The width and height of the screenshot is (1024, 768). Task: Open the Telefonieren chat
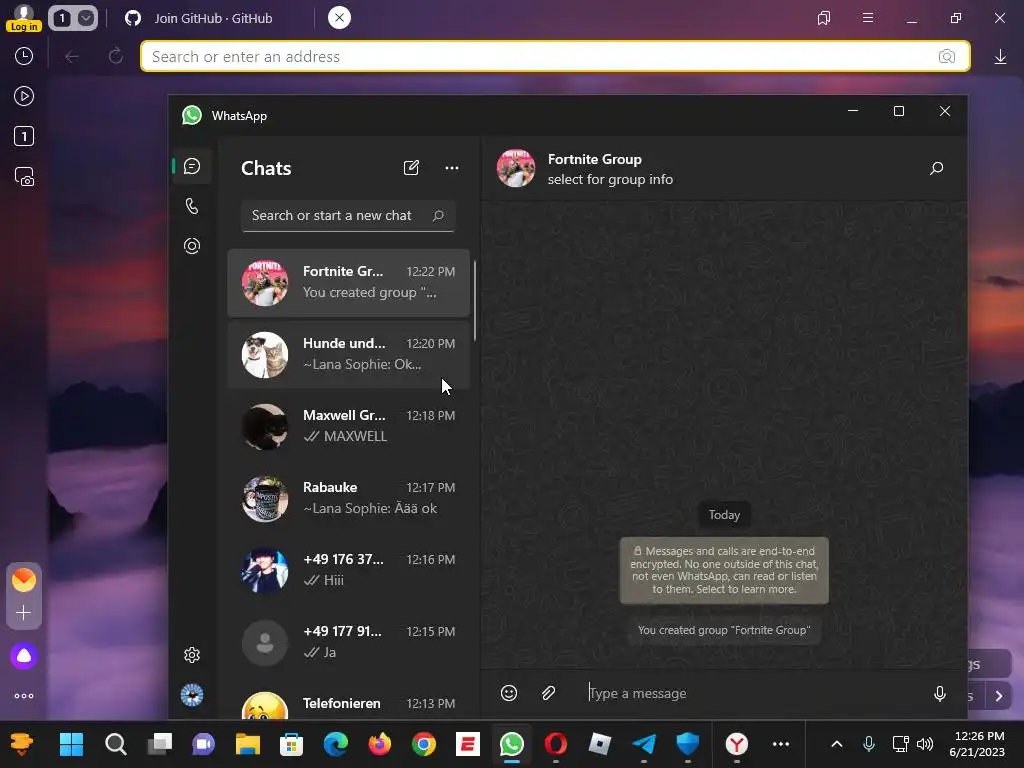[349, 703]
